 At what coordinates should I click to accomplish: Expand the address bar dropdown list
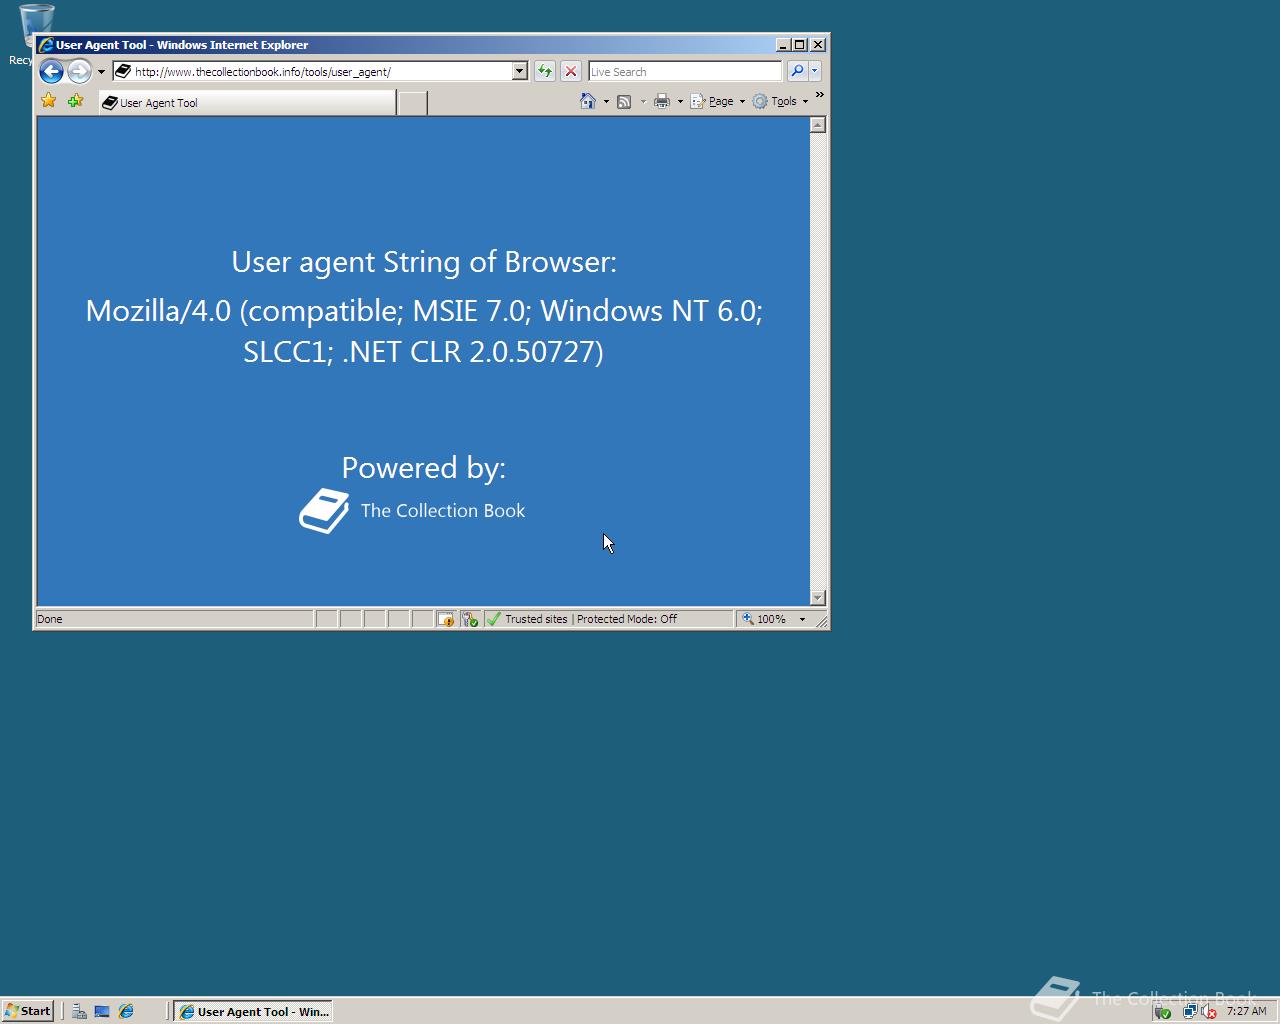click(x=520, y=71)
